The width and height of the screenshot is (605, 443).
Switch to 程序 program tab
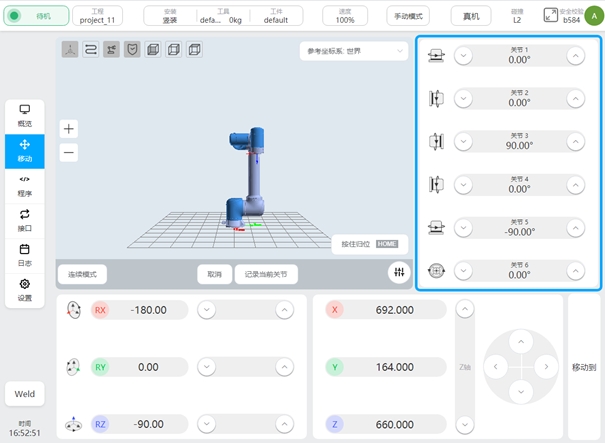(x=25, y=185)
